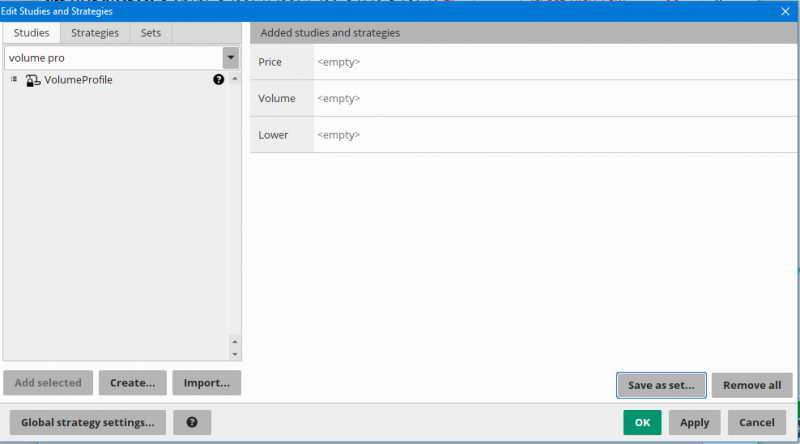Close the Edit Studies and Strategies dialog

point(785,11)
